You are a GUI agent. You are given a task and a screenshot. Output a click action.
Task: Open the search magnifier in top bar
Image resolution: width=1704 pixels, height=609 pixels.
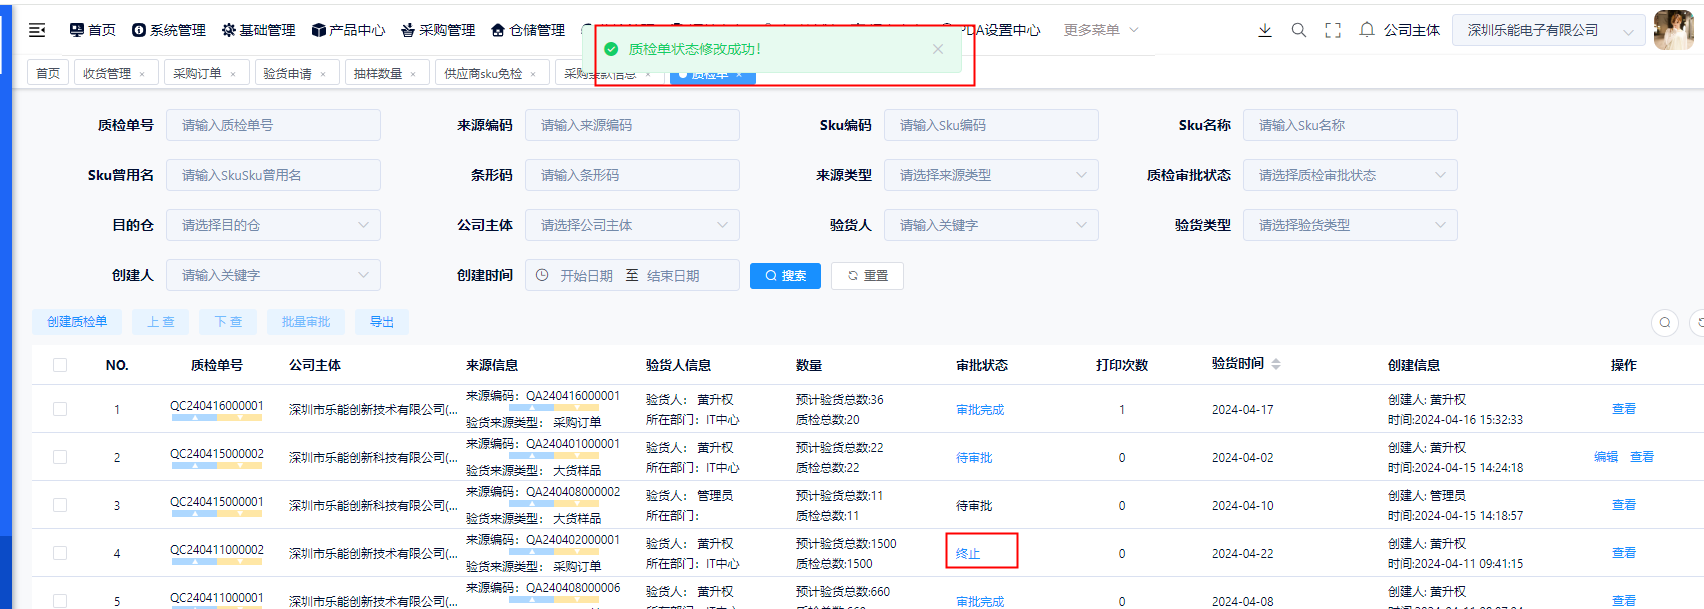[x=1299, y=30]
